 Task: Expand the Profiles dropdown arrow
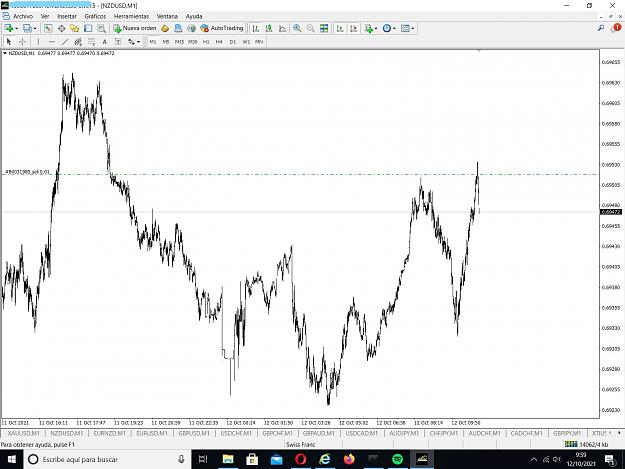click(x=35, y=28)
